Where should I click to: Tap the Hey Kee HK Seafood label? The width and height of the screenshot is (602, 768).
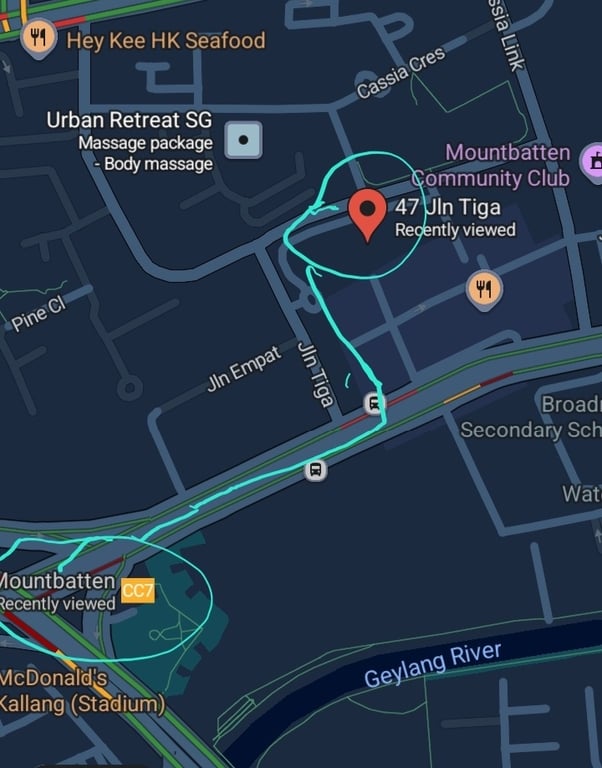point(166,41)
